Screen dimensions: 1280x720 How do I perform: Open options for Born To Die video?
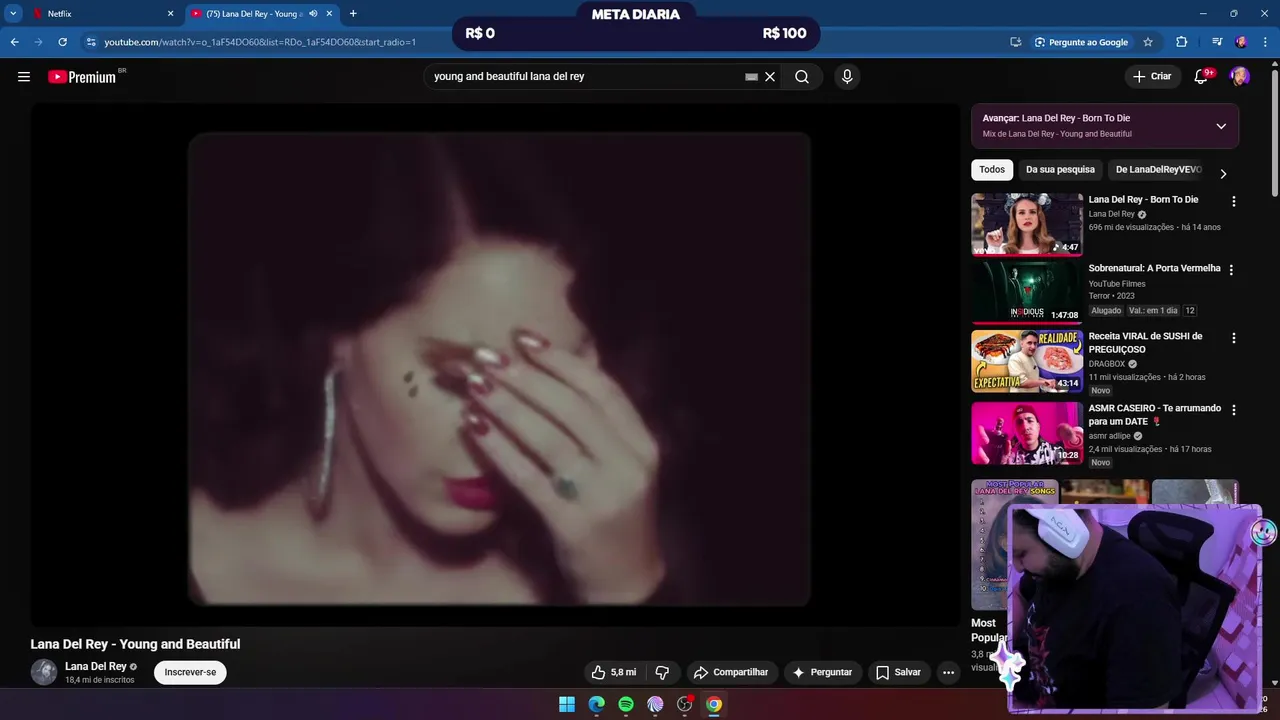(1233, 201)
